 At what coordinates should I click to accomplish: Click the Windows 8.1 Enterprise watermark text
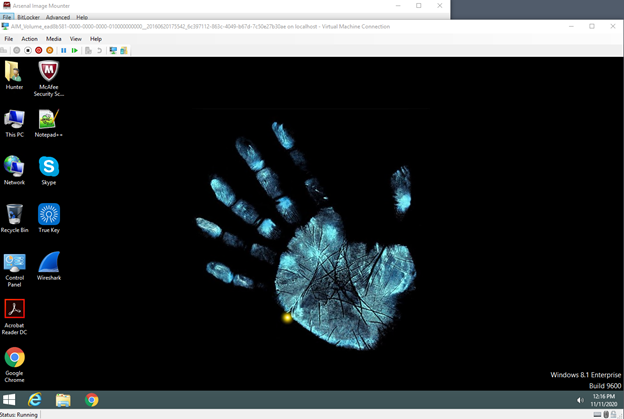pyautogui.click(x=585, y=375)
